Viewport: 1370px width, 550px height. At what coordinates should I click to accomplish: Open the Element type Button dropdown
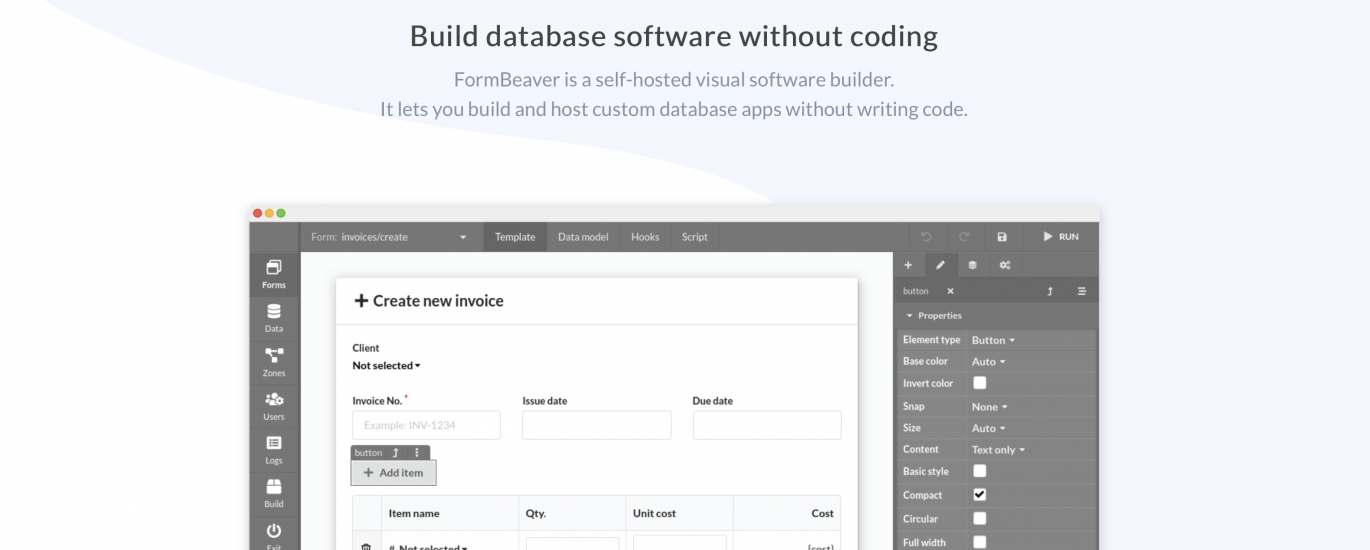pos(994,340)
